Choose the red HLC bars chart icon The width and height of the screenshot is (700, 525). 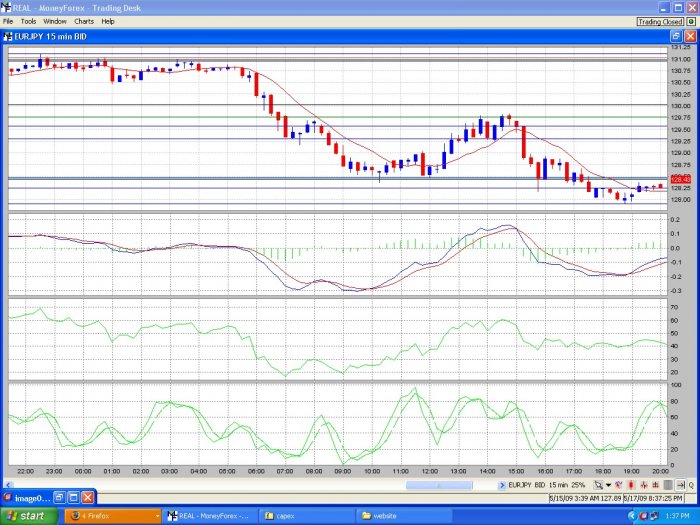[x=655, y=485]
